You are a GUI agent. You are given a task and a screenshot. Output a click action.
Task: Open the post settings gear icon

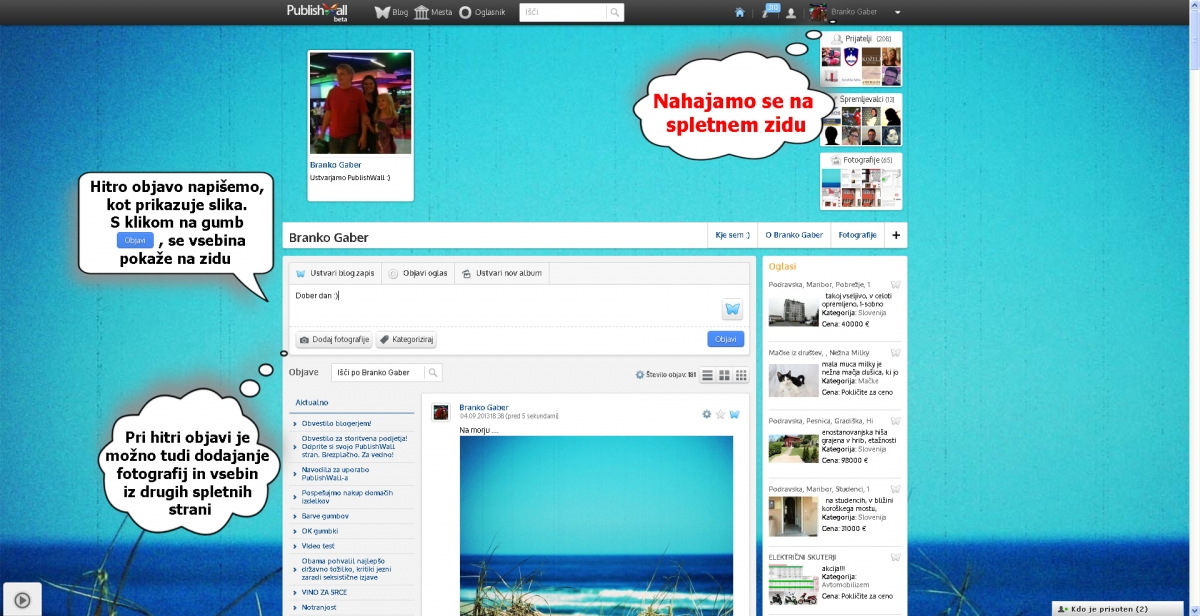click(707, 414)
